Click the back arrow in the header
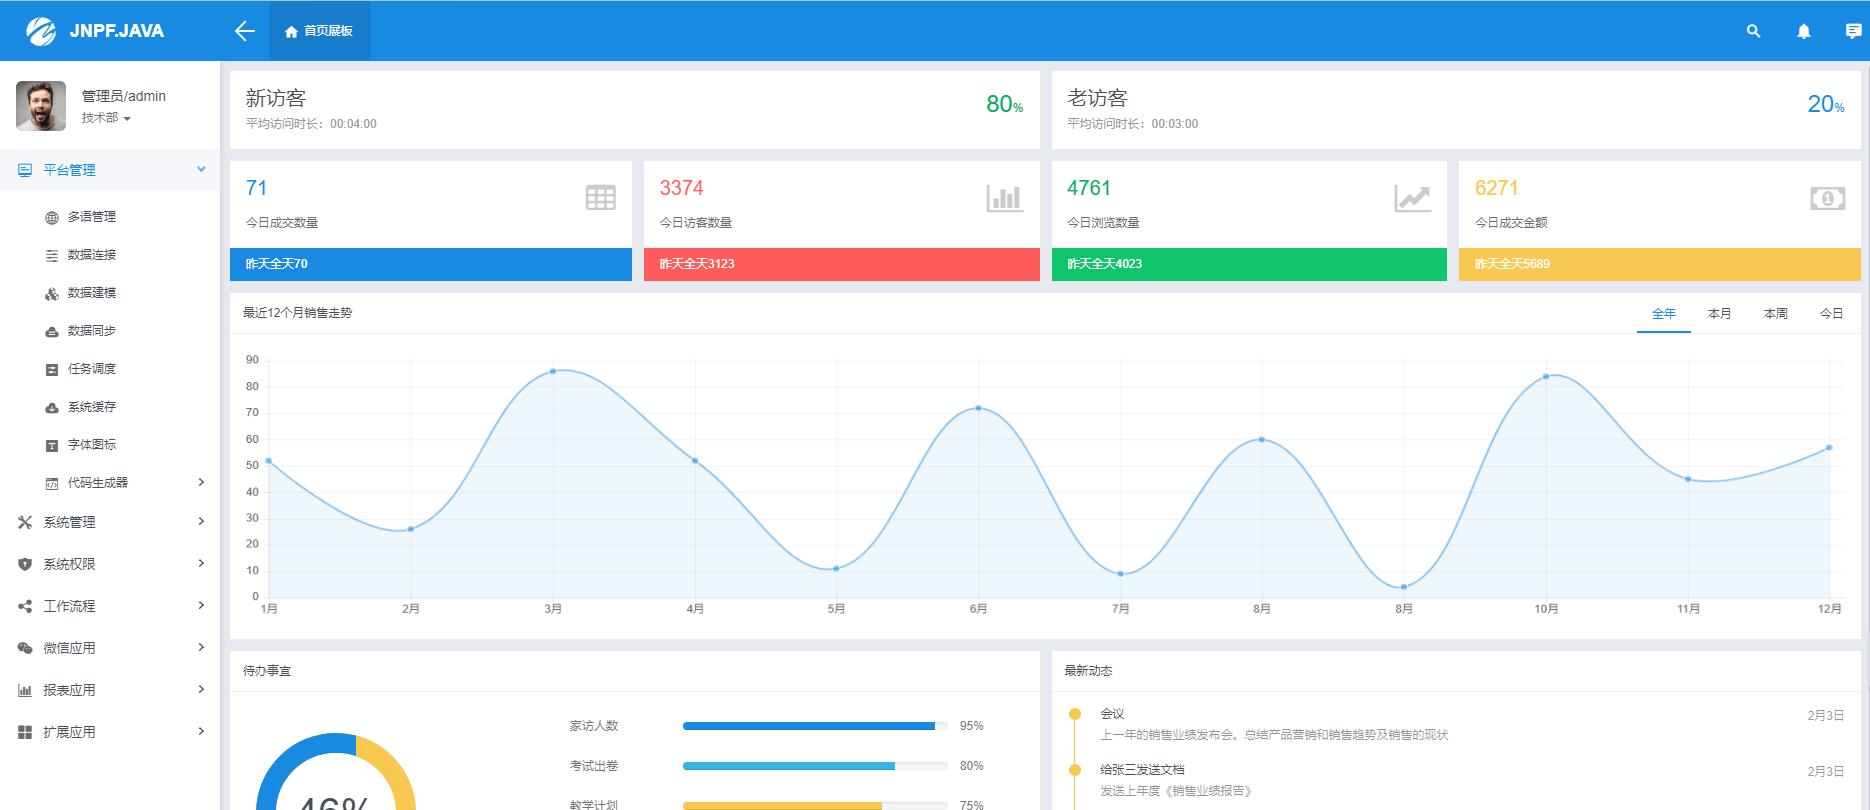This screenshot has height=810, width=1870. pyautogui.click(x=245, y=31)
